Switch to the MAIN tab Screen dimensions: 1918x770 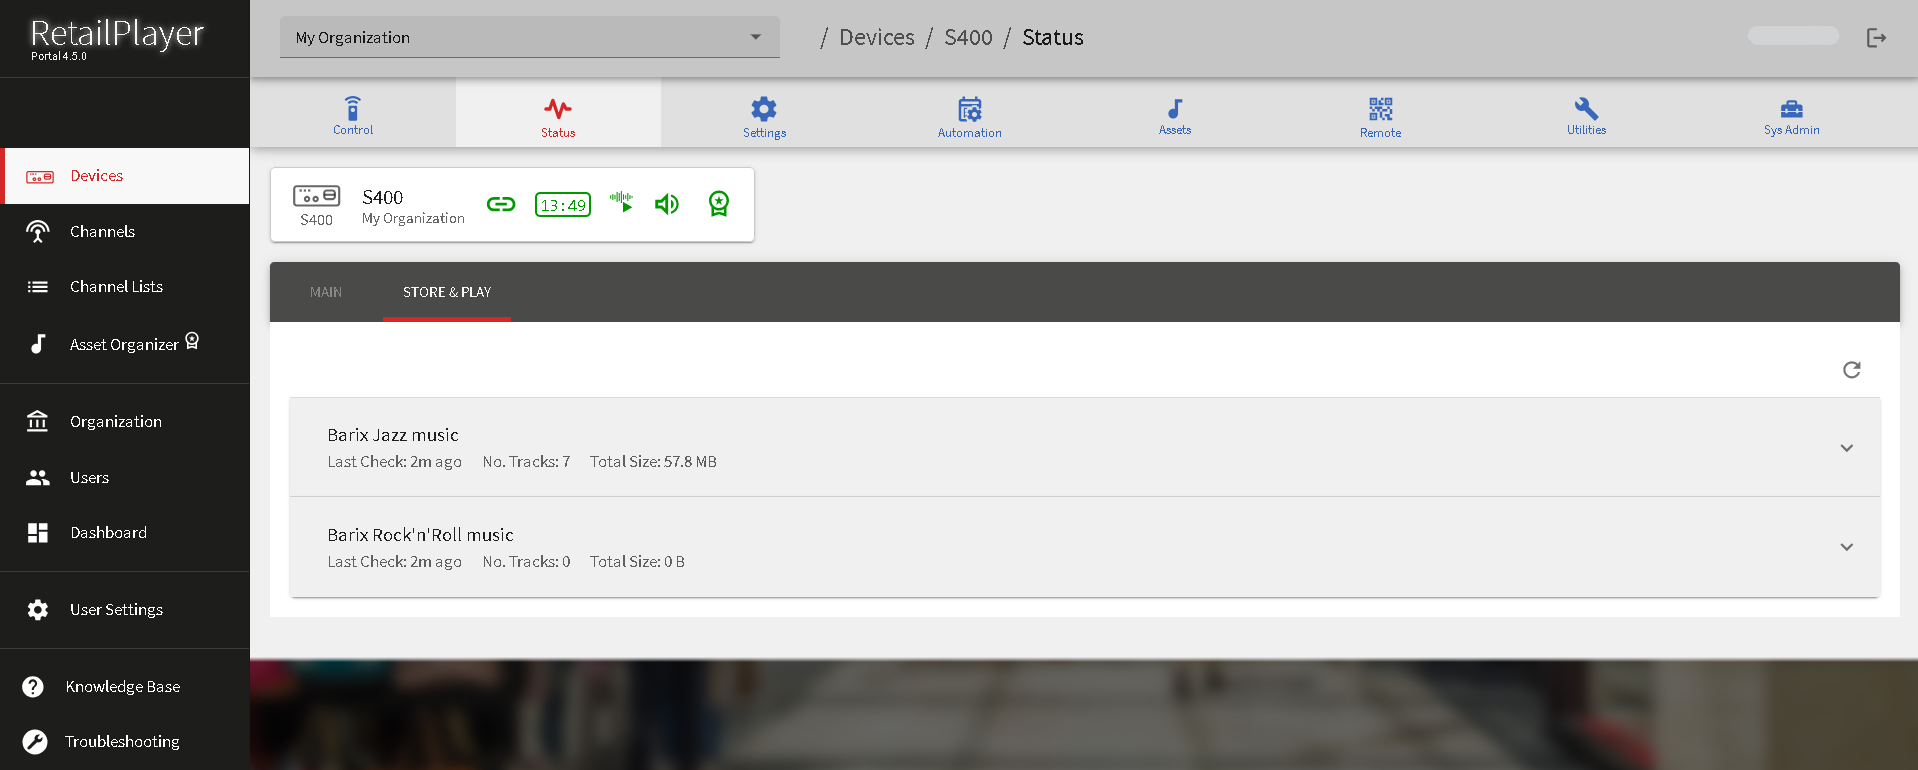(x=326, y=292)
